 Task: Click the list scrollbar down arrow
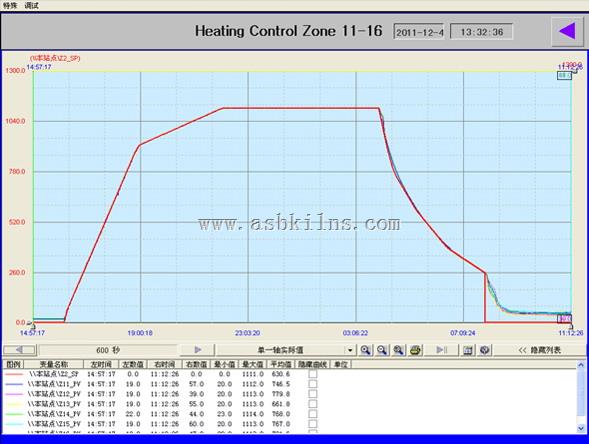581,428
